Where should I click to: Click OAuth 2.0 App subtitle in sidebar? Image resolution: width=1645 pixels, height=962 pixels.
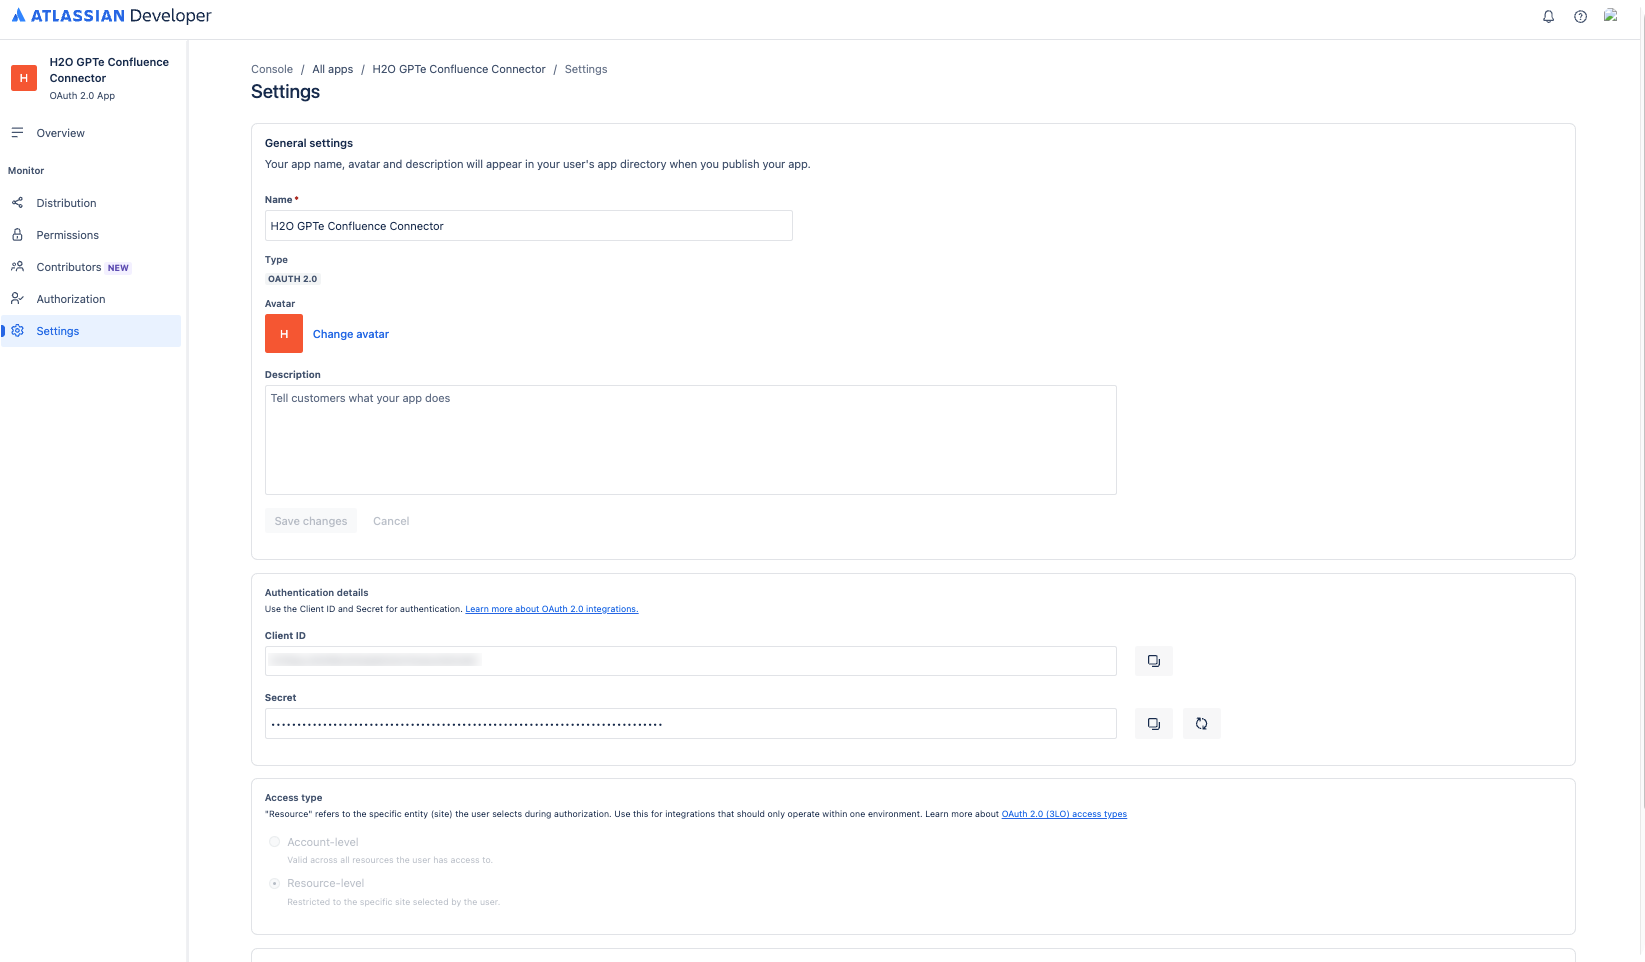coord(82,96)
